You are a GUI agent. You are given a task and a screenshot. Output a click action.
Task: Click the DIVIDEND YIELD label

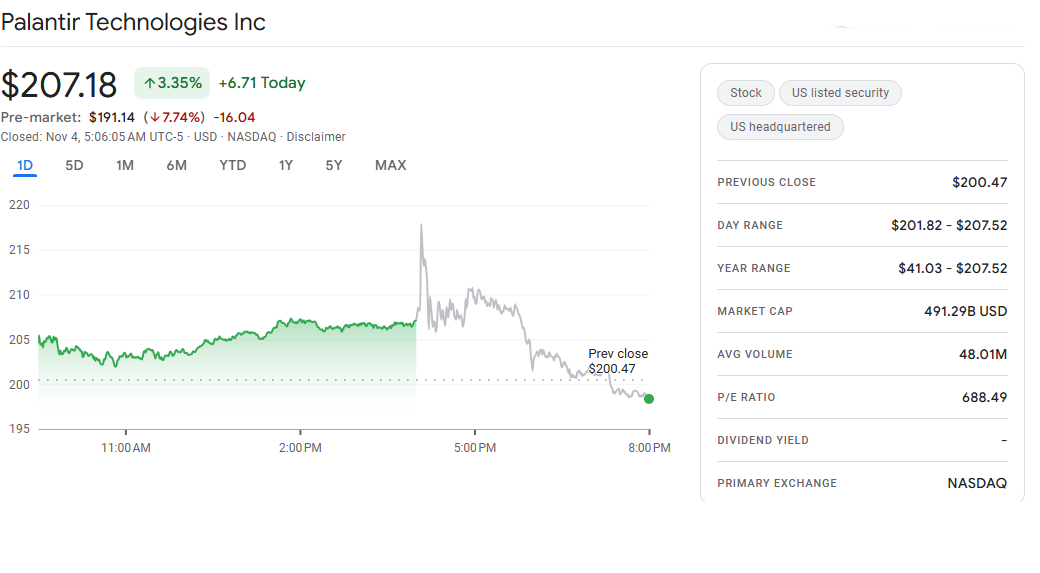(x=763, y=440)
